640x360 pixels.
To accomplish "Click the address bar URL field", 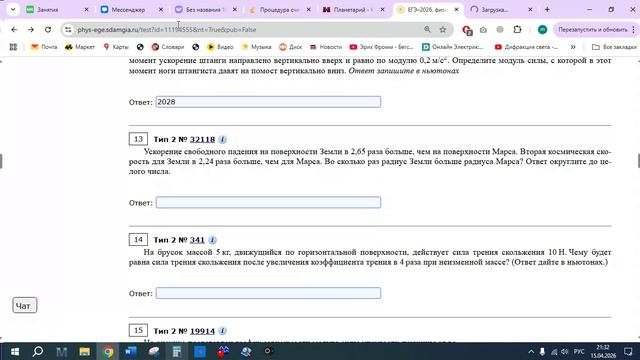I will pos(245,29).
